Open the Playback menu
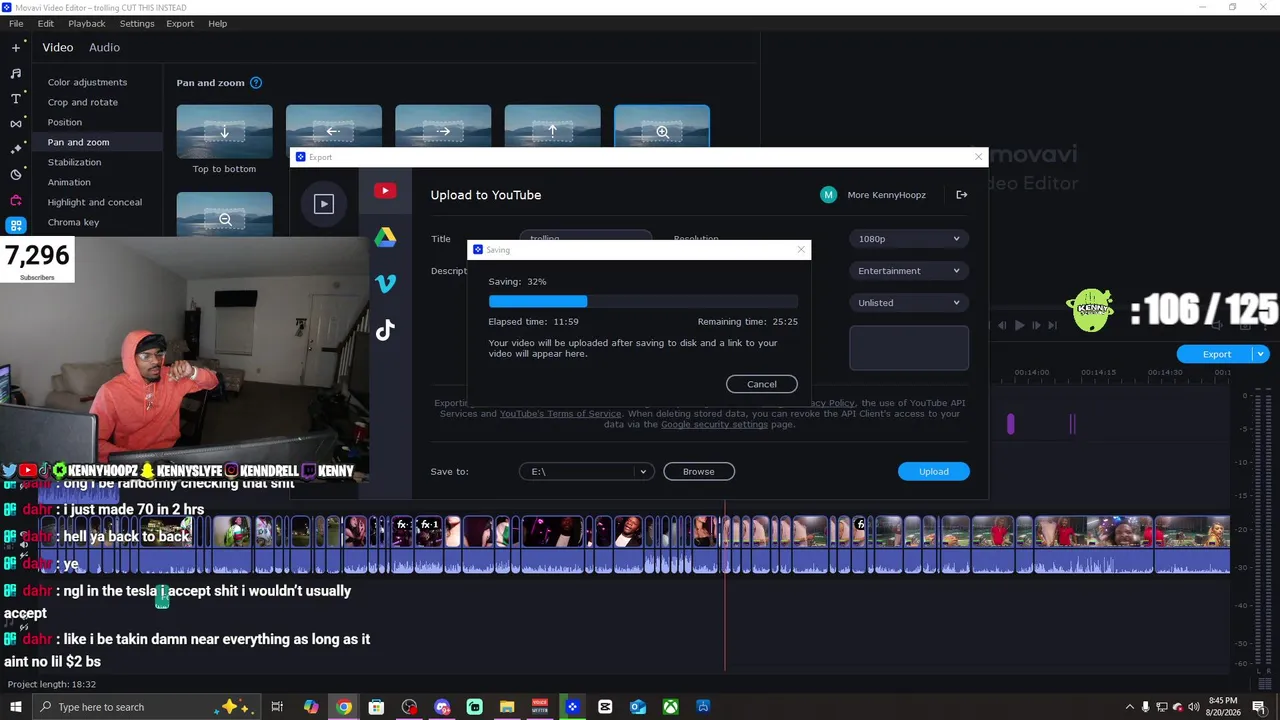 (87, 23)
